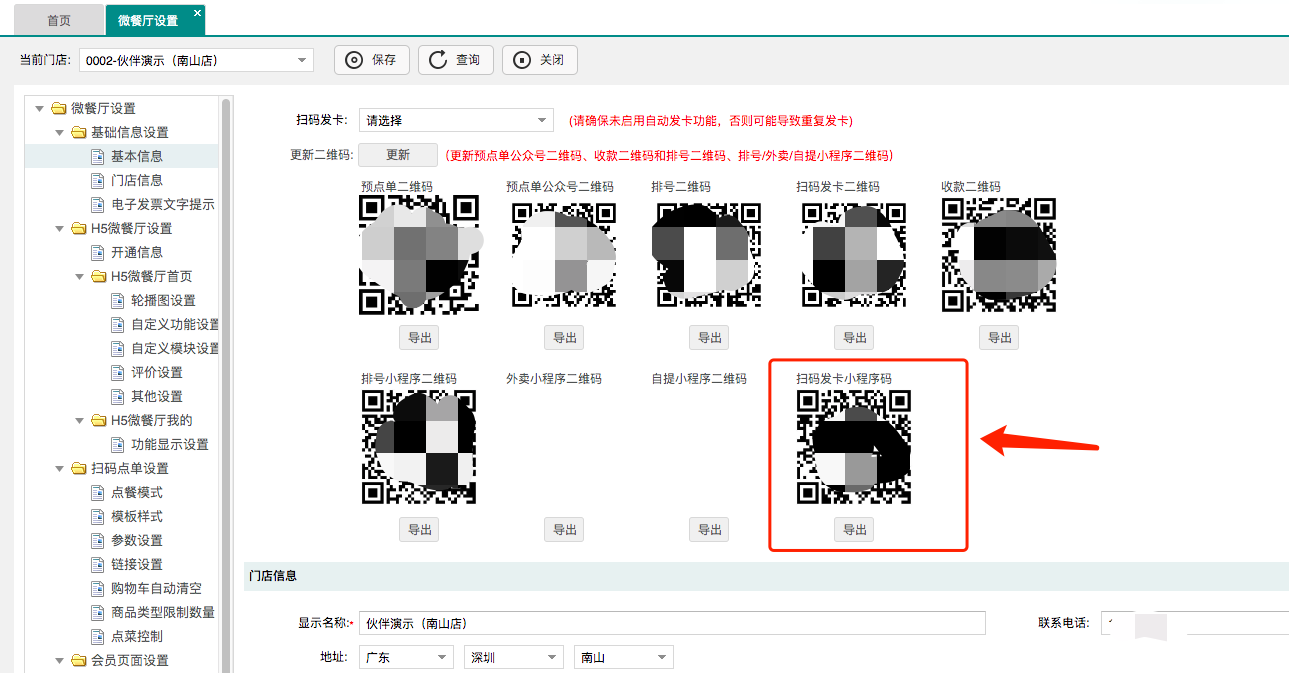Image resolution: width=1289 pixels, height=673 pixels.
Task: Click the 微餐厅设置 root folder icon
Action: pyautogui.click(x=58, y=108)
